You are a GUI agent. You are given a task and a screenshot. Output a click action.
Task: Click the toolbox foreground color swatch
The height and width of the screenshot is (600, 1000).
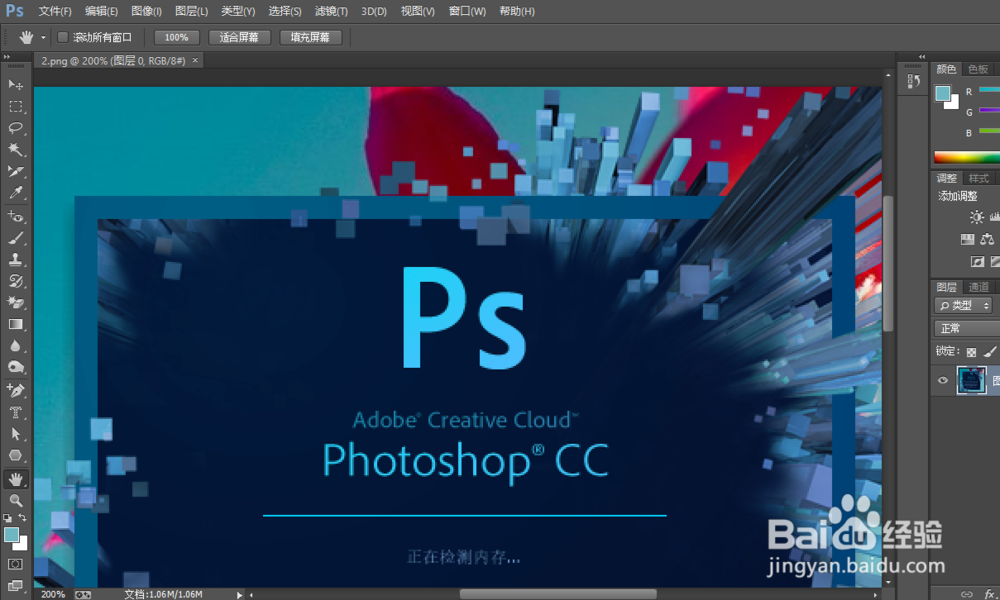[x=11, y=534]
